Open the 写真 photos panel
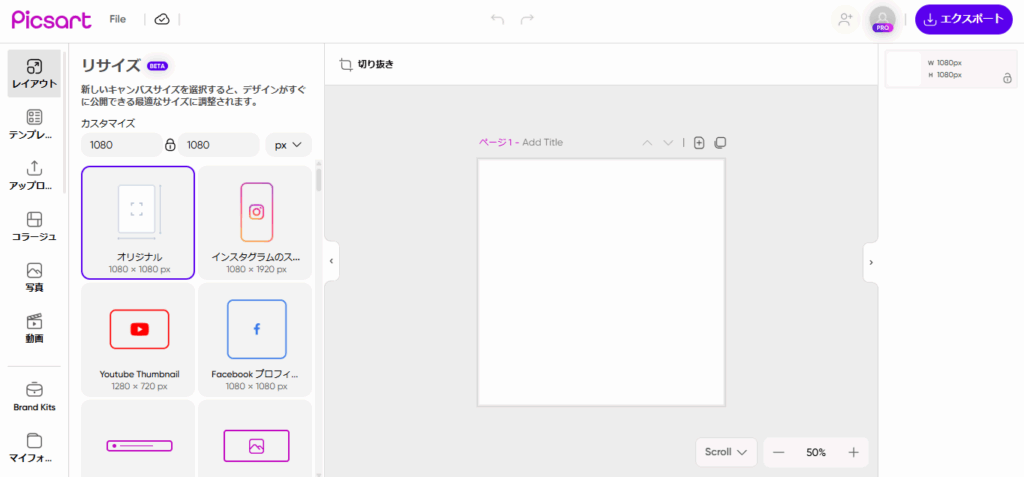Viewport: 1024px width, 477px height. point(34,278)
